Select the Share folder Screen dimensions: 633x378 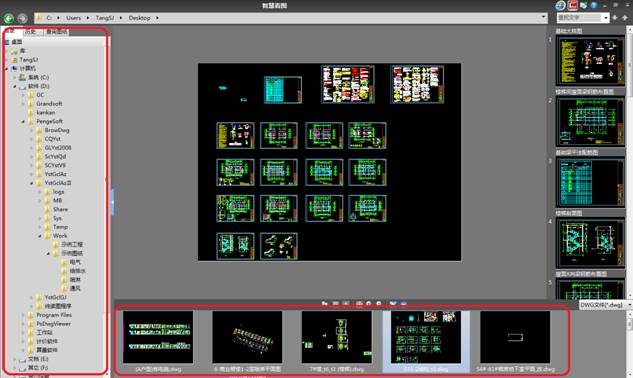(60, 210)
